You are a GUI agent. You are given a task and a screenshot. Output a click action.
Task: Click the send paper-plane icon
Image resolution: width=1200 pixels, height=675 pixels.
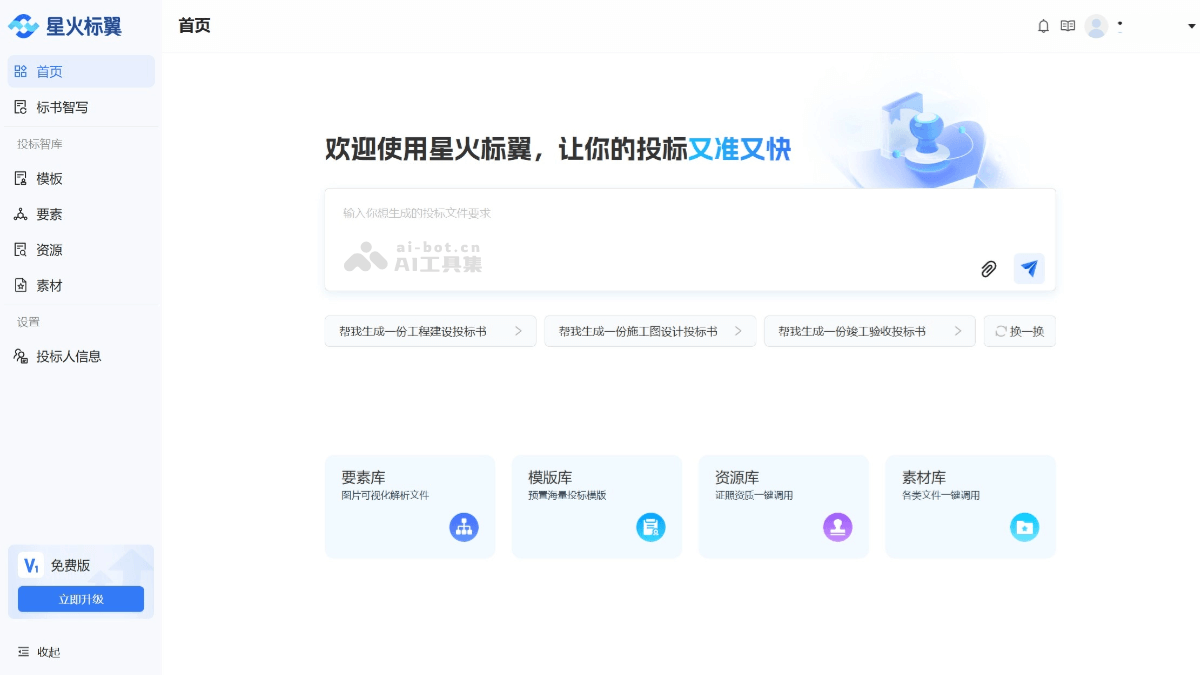[x=1028, y=268]
